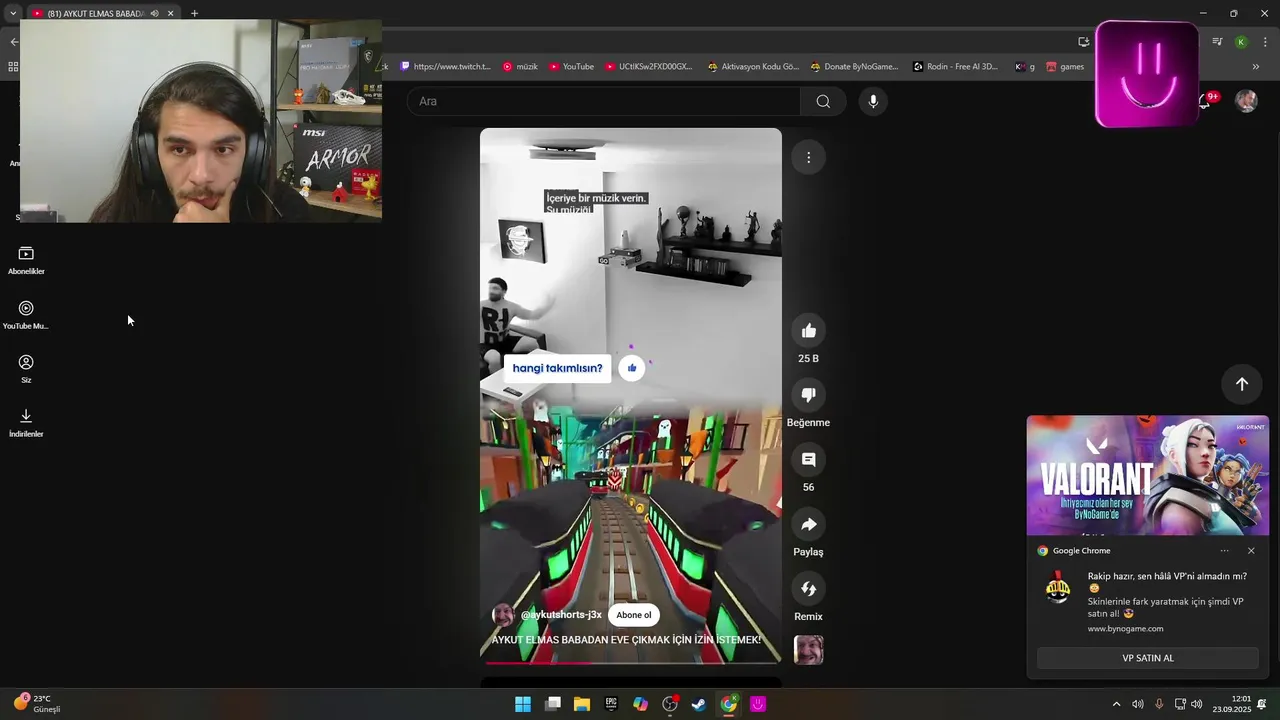The height and width of the screenshot is (720, 1280).
Task: Open the Chrome profile K avatar
Action: pyautogui.click(x=1241, y=41)
